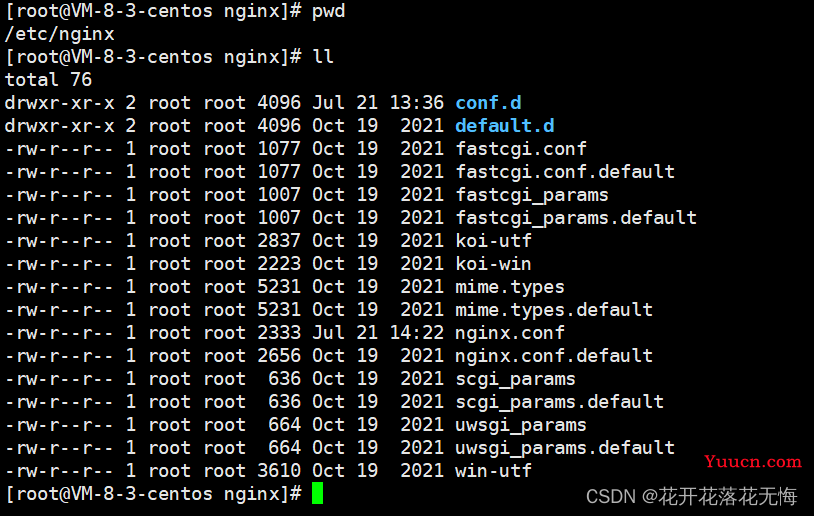Click the 'total 76' output line

point(48,80)
